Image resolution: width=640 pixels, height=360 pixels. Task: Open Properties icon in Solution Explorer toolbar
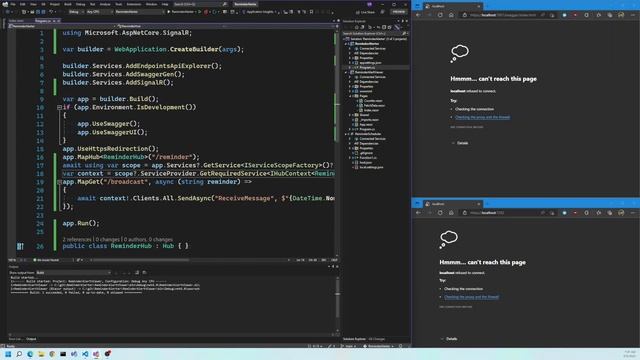[x=397, y=27]
